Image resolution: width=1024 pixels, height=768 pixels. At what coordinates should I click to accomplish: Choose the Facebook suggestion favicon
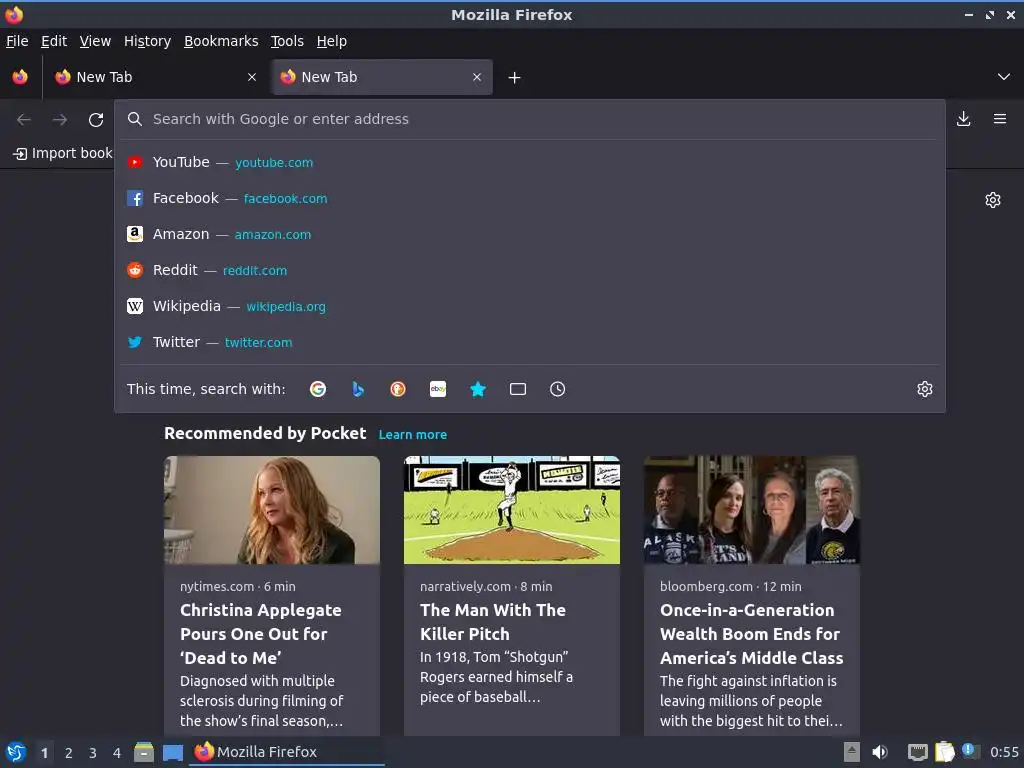tap(135, 198)
